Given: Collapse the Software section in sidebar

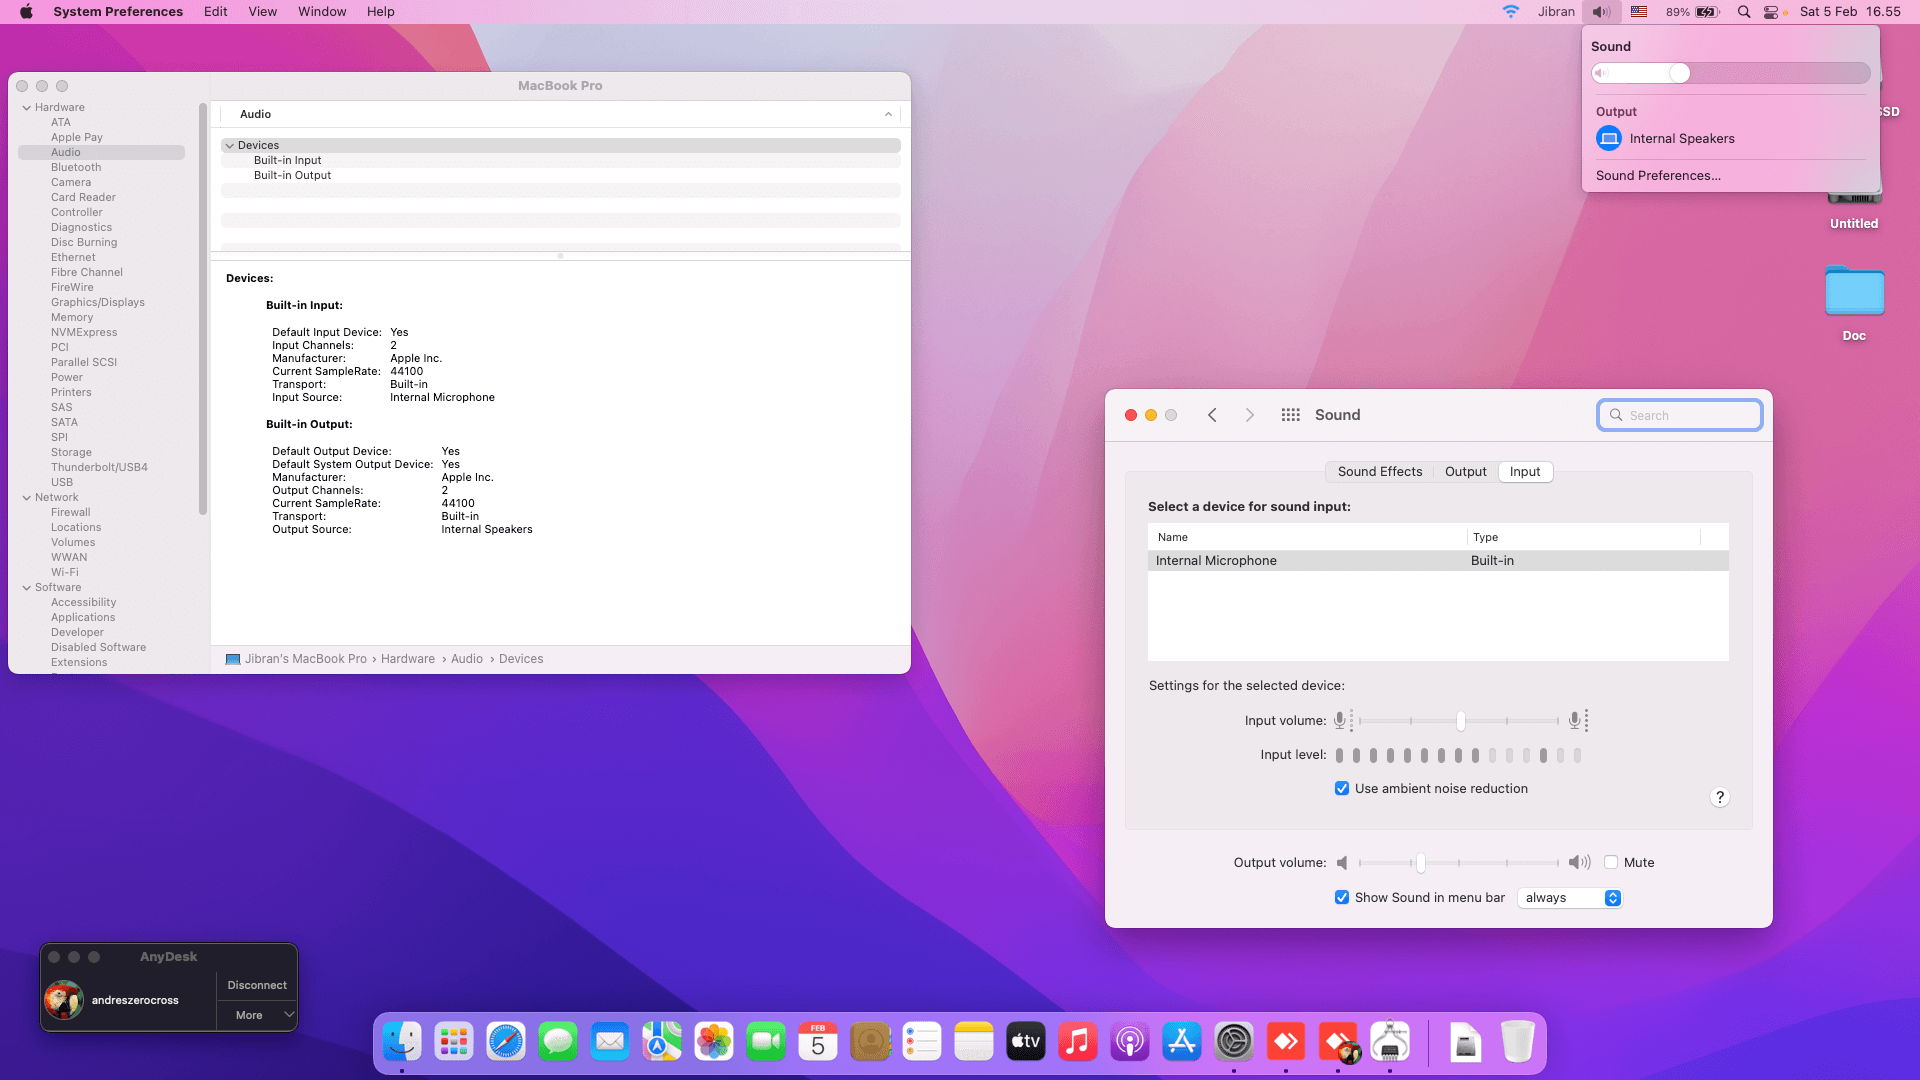Looking at the screenshot, I should click(x=27, y=588).
